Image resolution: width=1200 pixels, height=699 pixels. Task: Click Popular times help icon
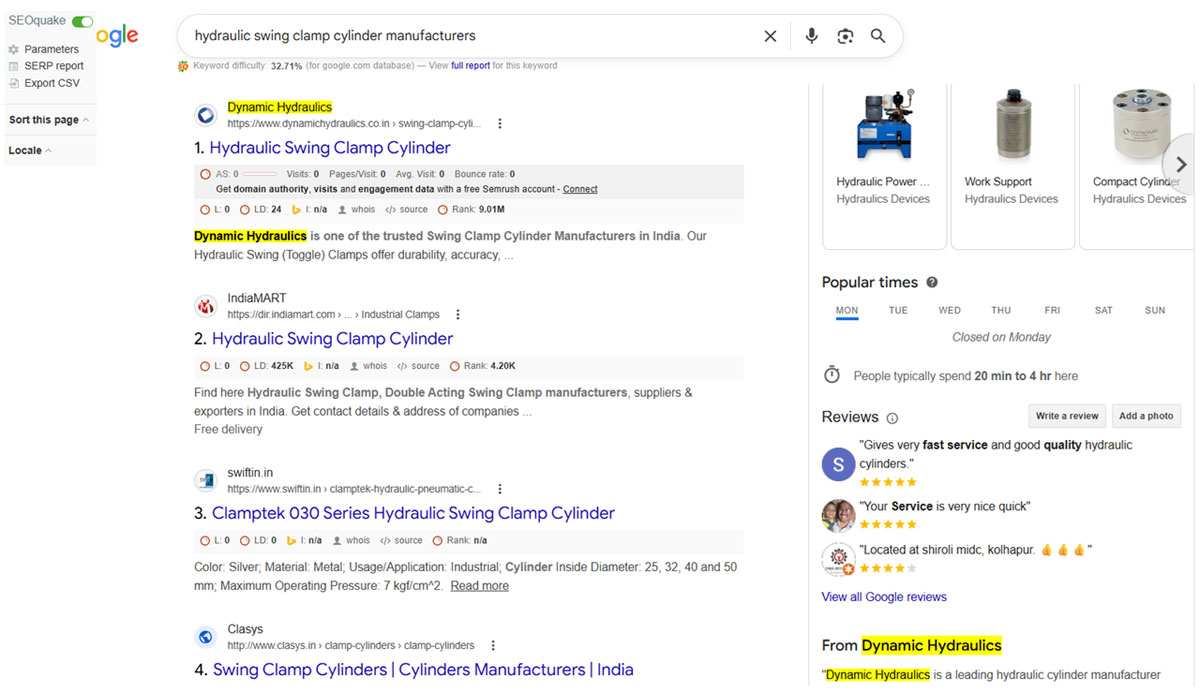(x=932, y=283)
